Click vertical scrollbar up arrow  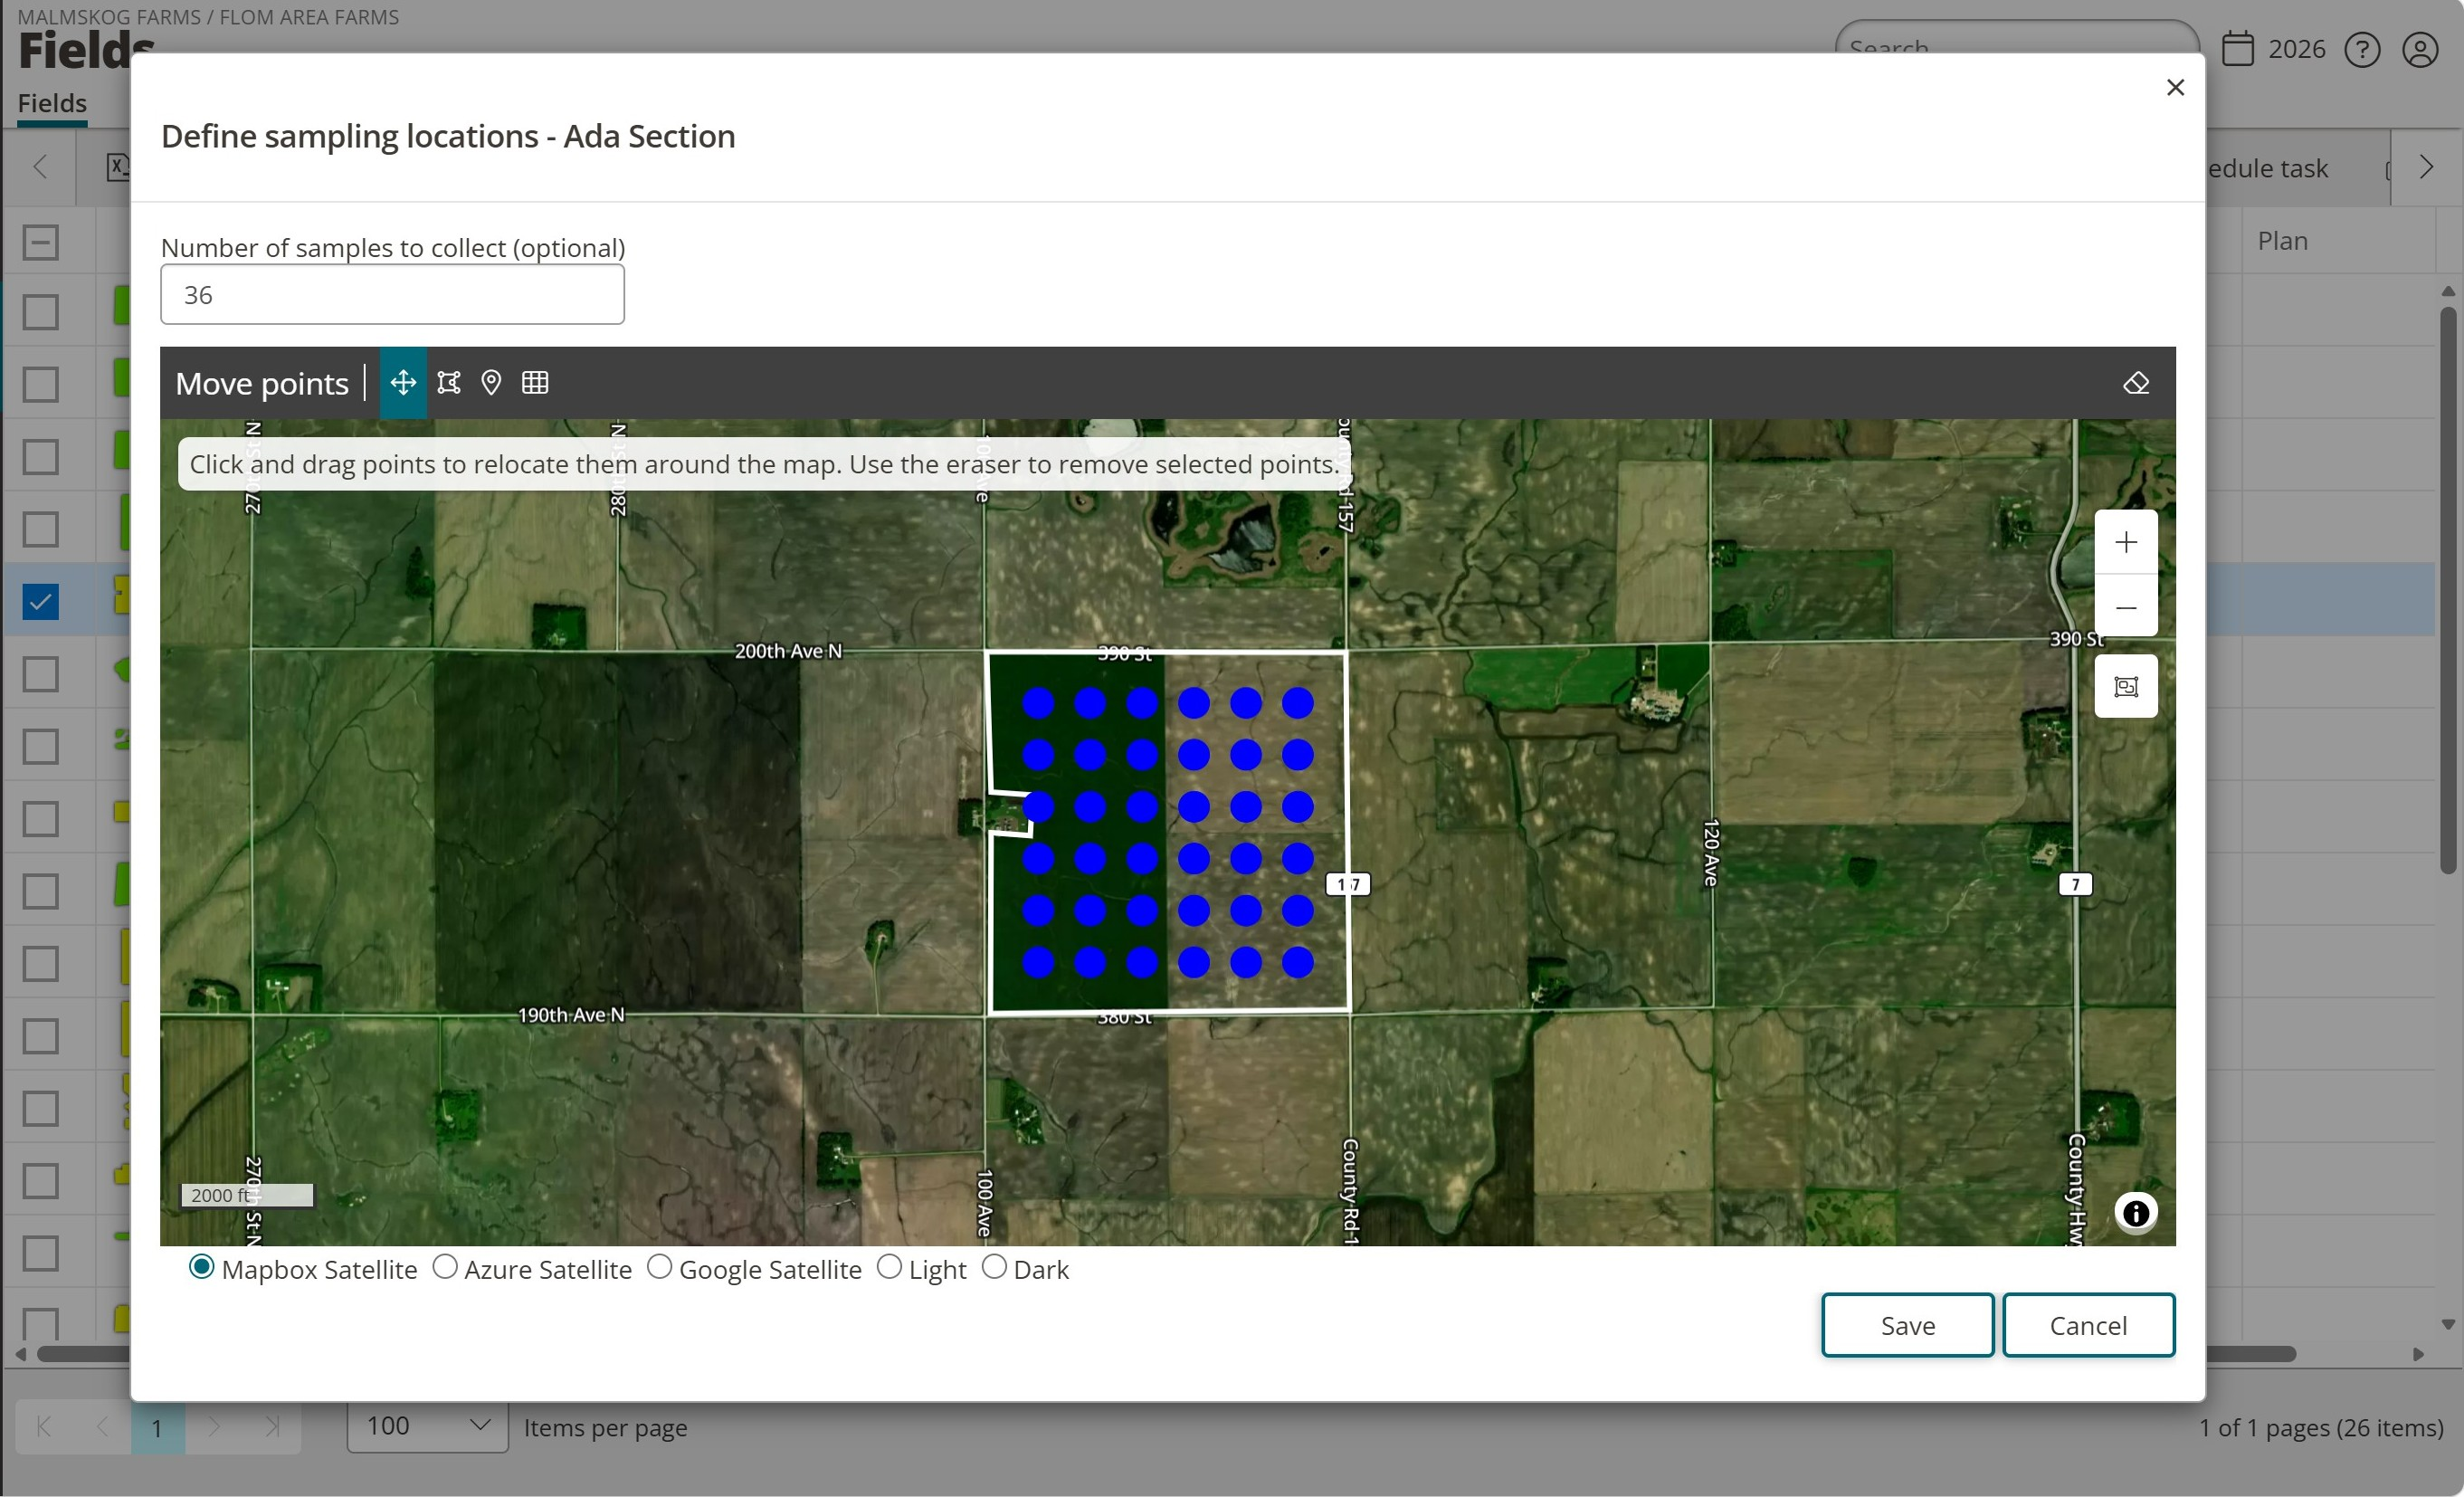tap(2447, 292)
